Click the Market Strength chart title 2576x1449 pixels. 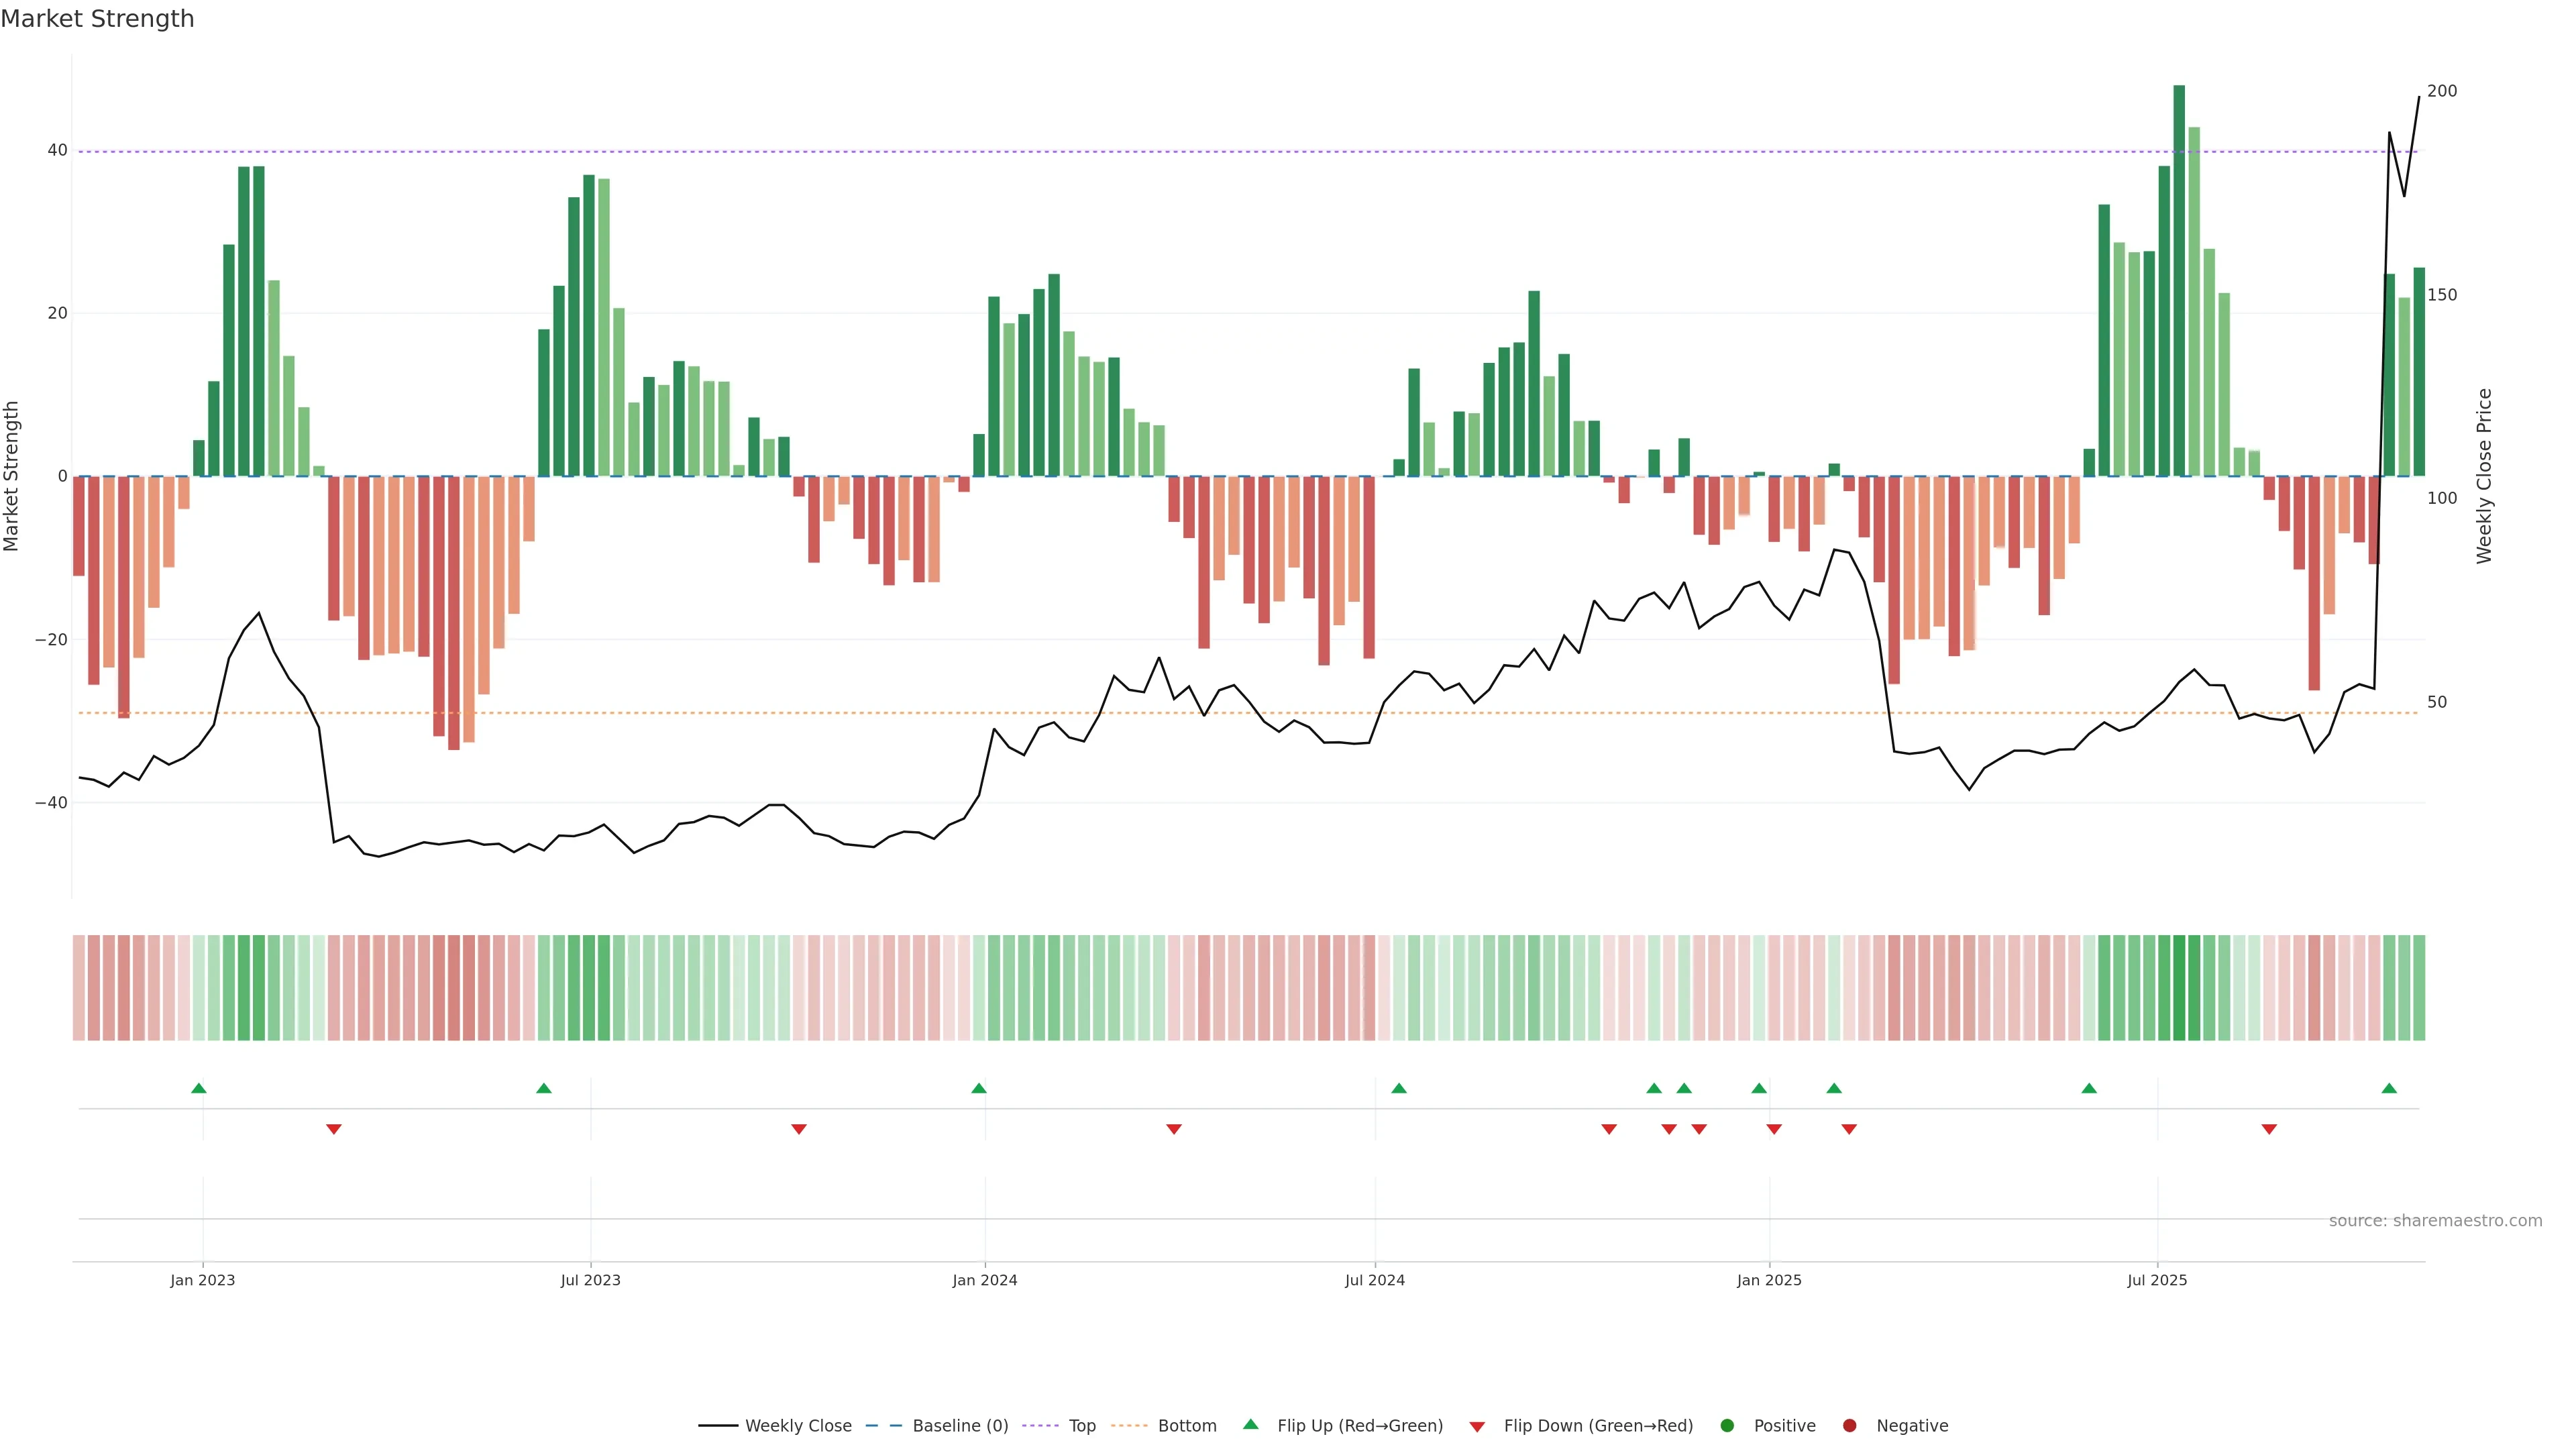(97, 19)
